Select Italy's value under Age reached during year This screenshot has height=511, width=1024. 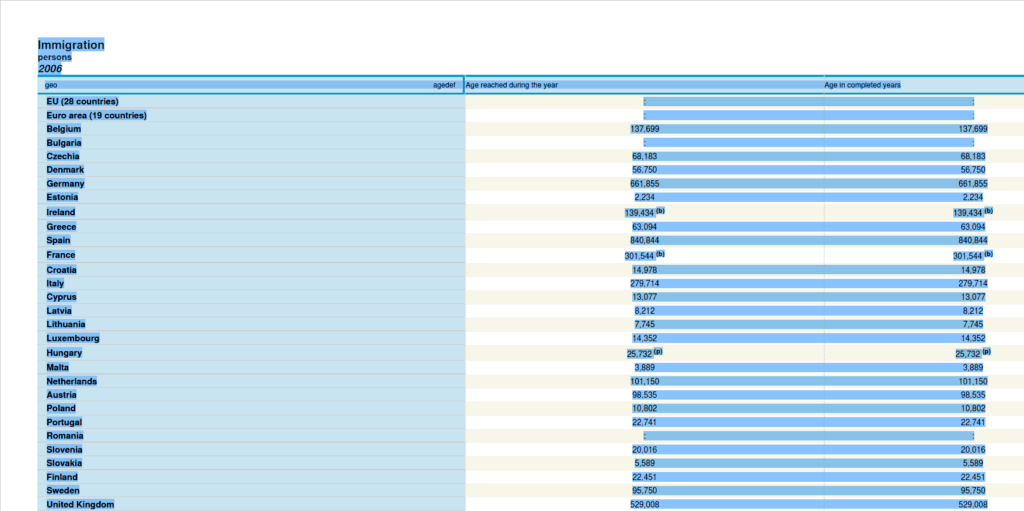(644, 284)
